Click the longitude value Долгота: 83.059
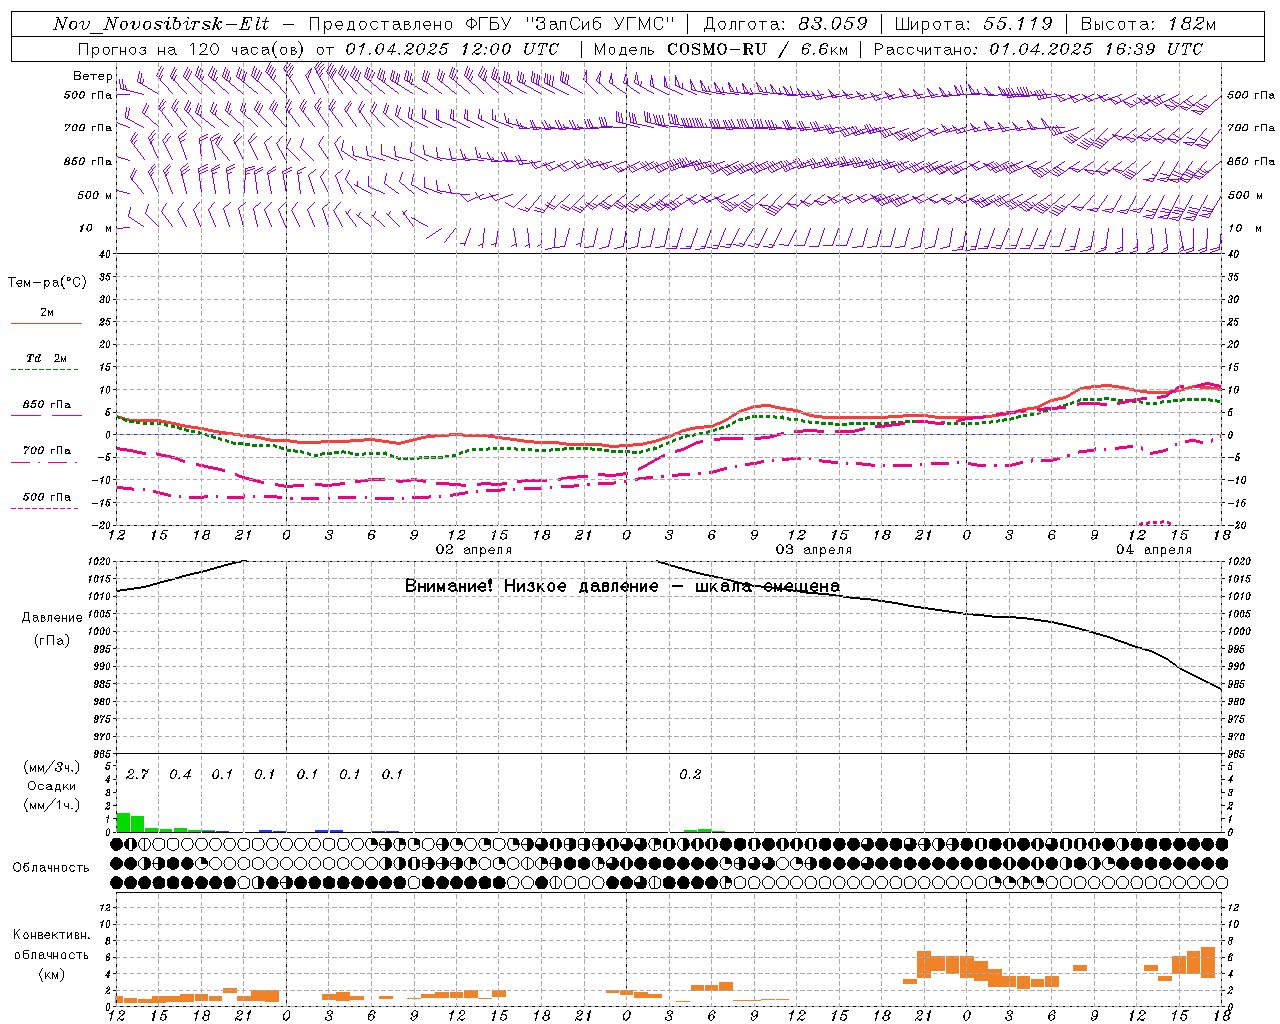This screenshot has width=1280, height=1024. (x=785, y=24)
